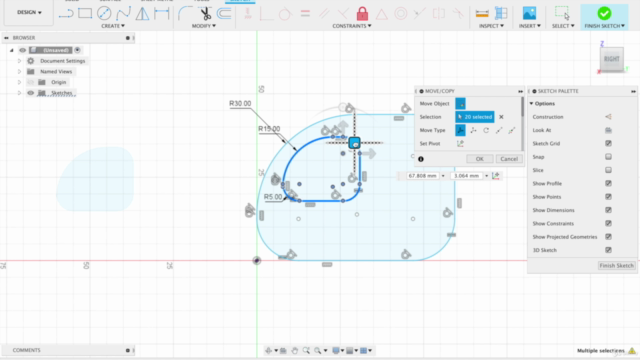The image size is (640, 360).
Task: Expand the Document Settings tree node
Action: [19, 61]
